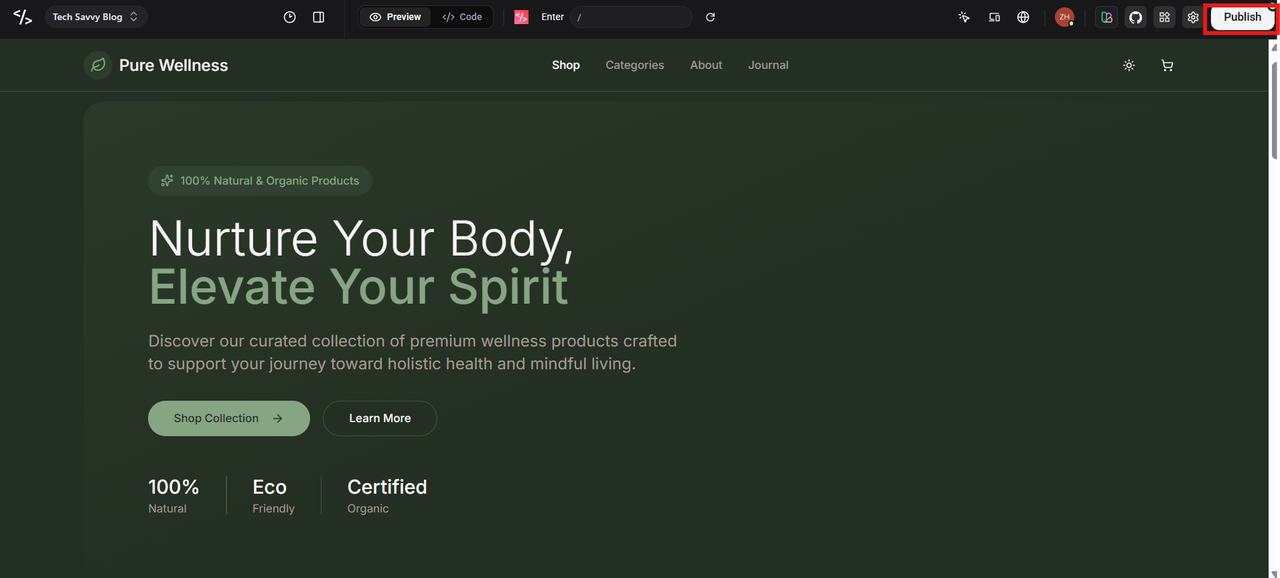Click the 100% Natural stat
This screenshot has width=1280, height=578.
[174, 496]
